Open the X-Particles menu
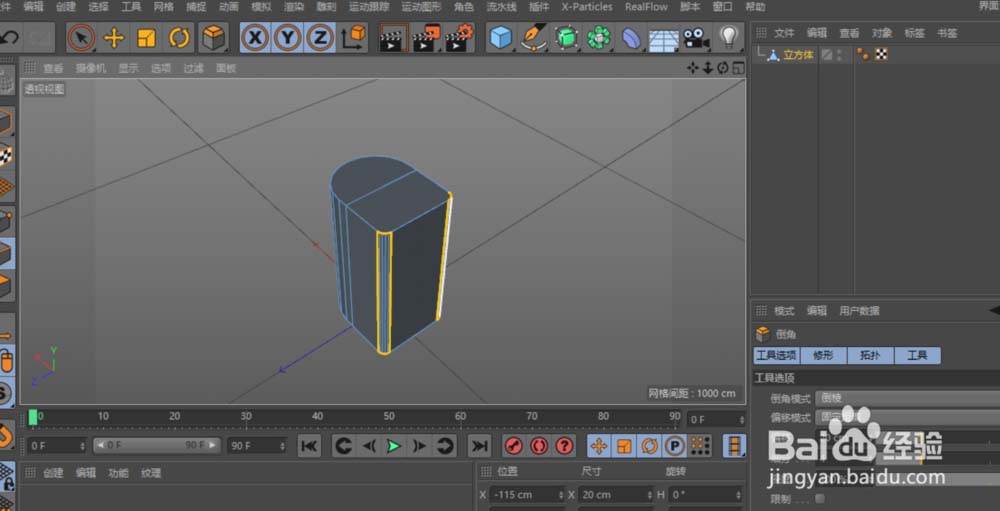 586,6
